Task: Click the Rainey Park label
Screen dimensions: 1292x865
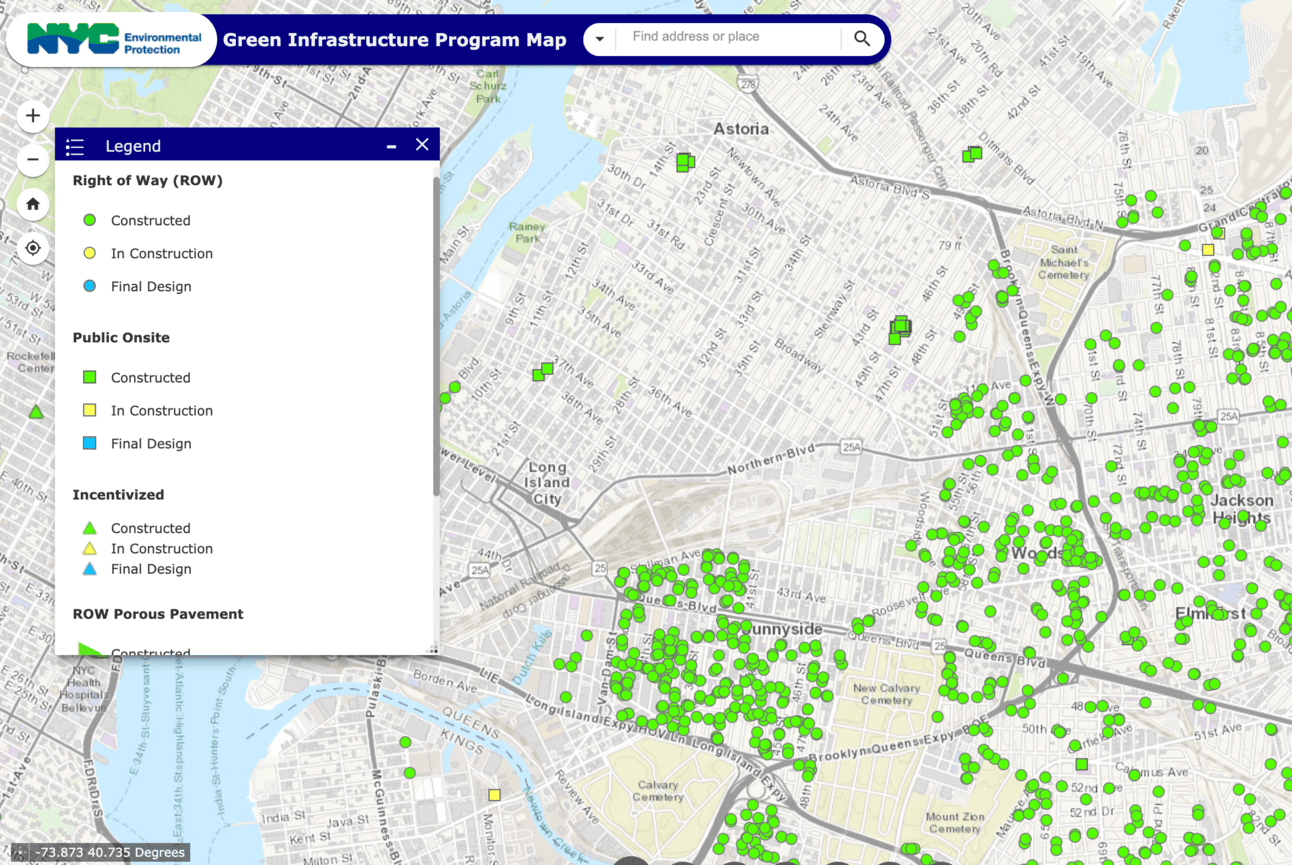Action: coord(527,233)
